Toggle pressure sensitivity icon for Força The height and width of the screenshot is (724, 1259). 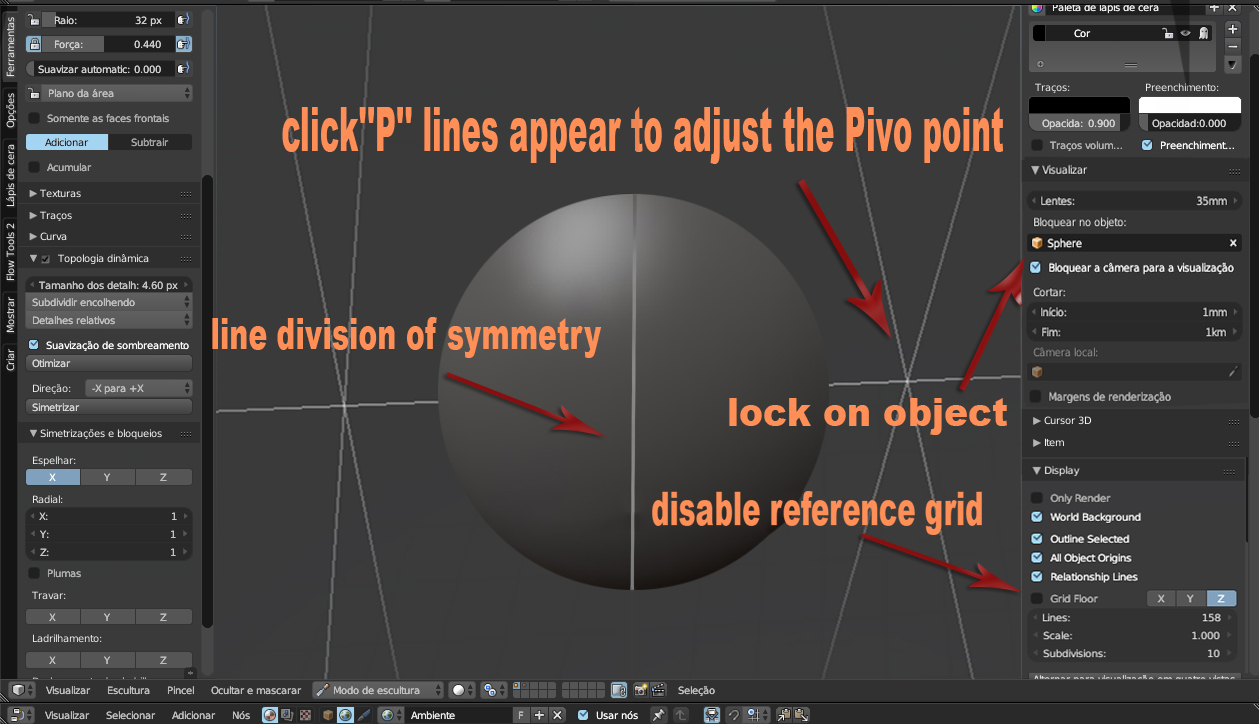click(x=184, y=44)
